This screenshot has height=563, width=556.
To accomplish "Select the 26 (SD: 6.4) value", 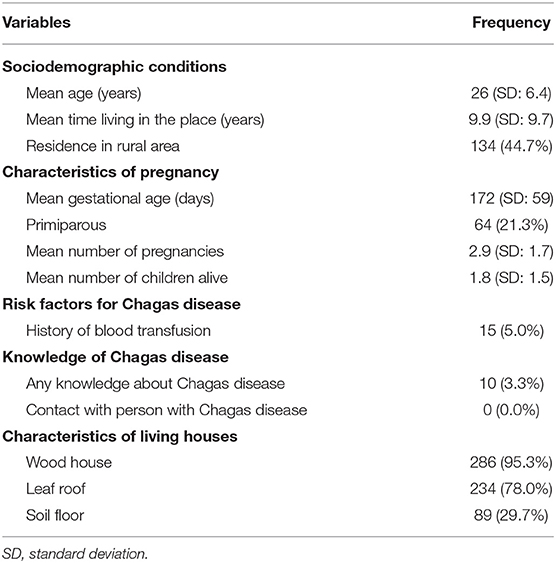I will 511,93.
